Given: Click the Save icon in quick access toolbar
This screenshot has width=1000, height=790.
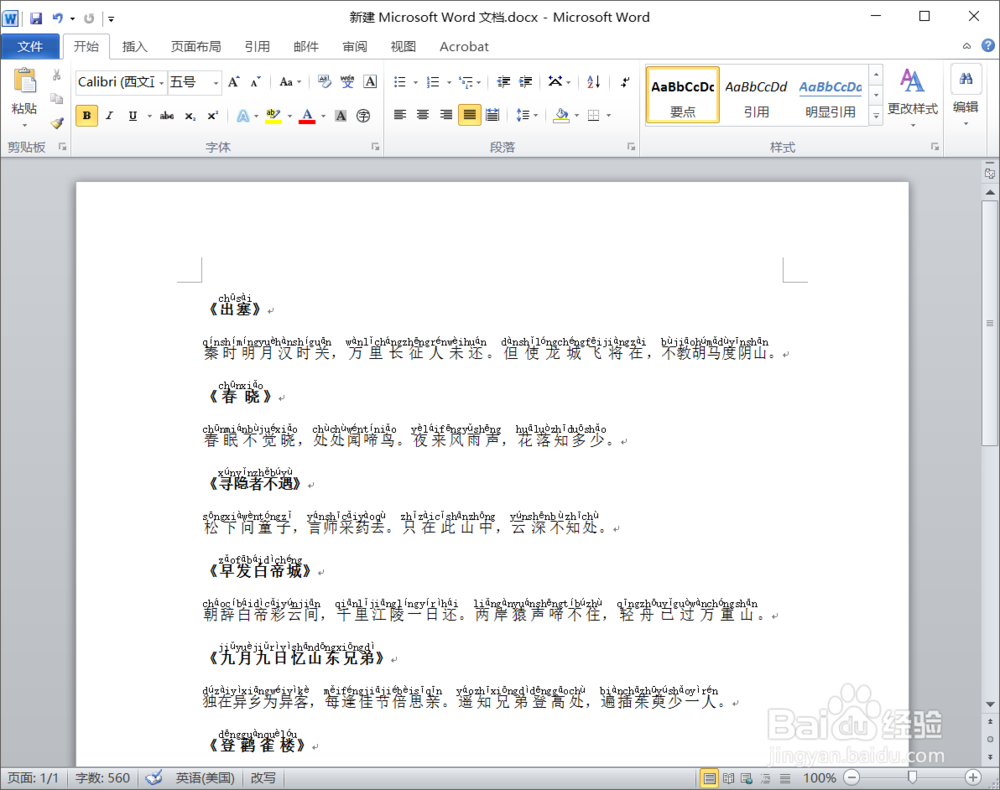Looking at the screenshot, I should tap(36, 18).
